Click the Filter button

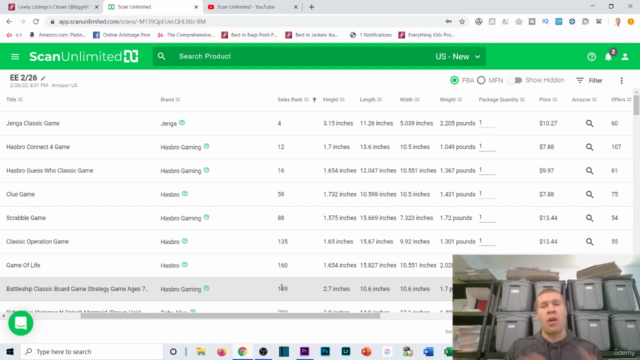coord(589,80)
